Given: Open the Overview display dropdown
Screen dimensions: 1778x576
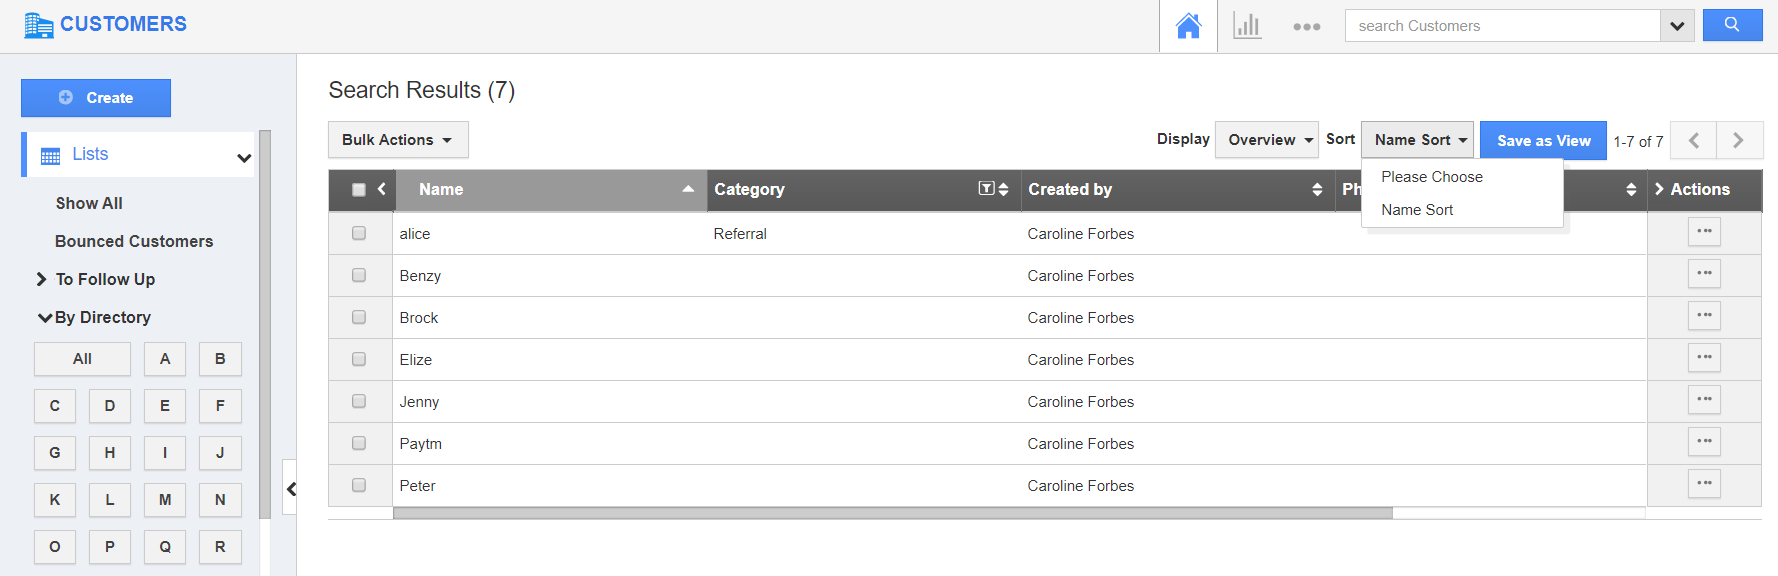Looking at the screenshot, I should point(1266,140).
